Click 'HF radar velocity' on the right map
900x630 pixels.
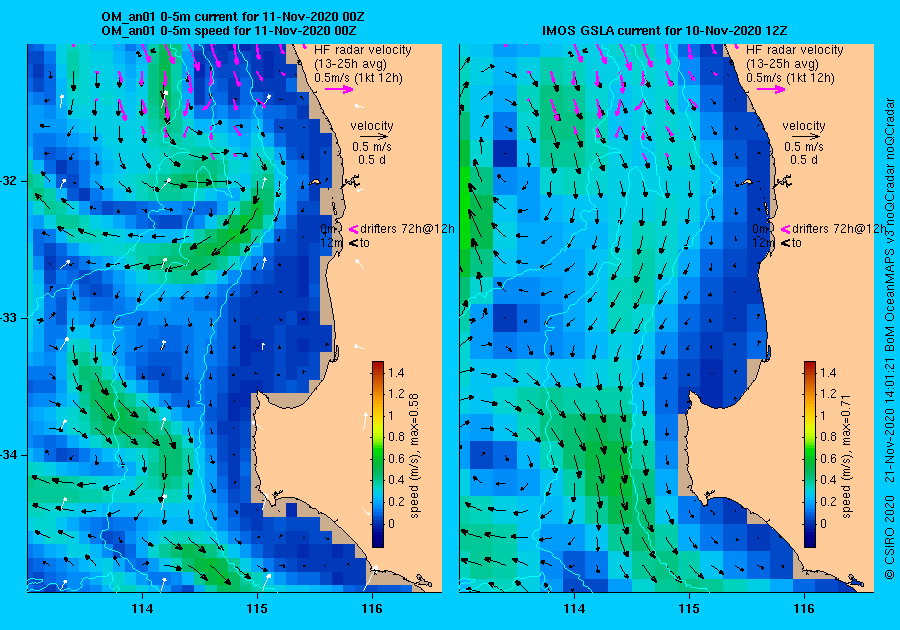(795, 50)
